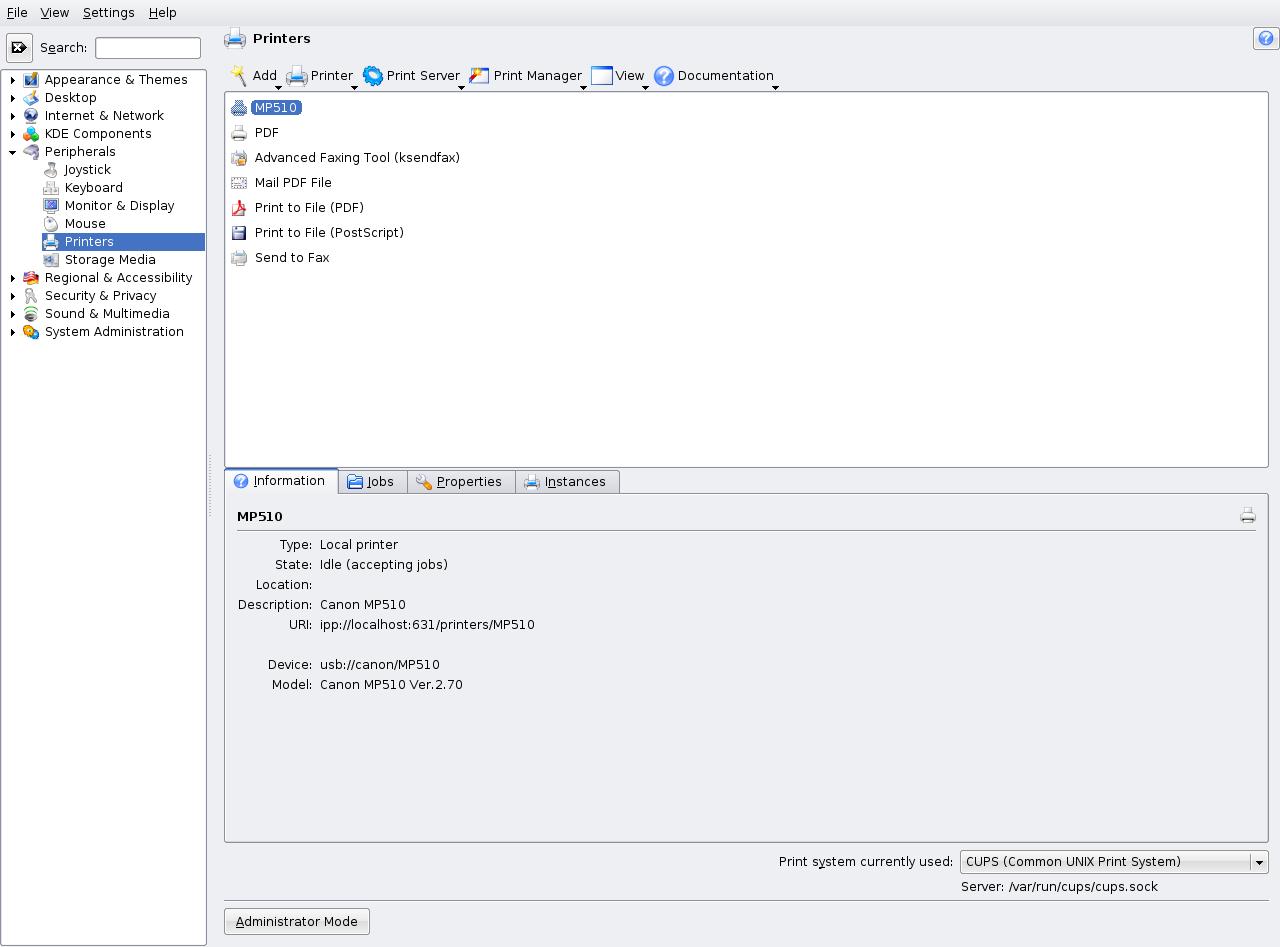Click the URI ipp://localhost:631/printers/MP510 text
1280x947 pixels.
(427, 624)
